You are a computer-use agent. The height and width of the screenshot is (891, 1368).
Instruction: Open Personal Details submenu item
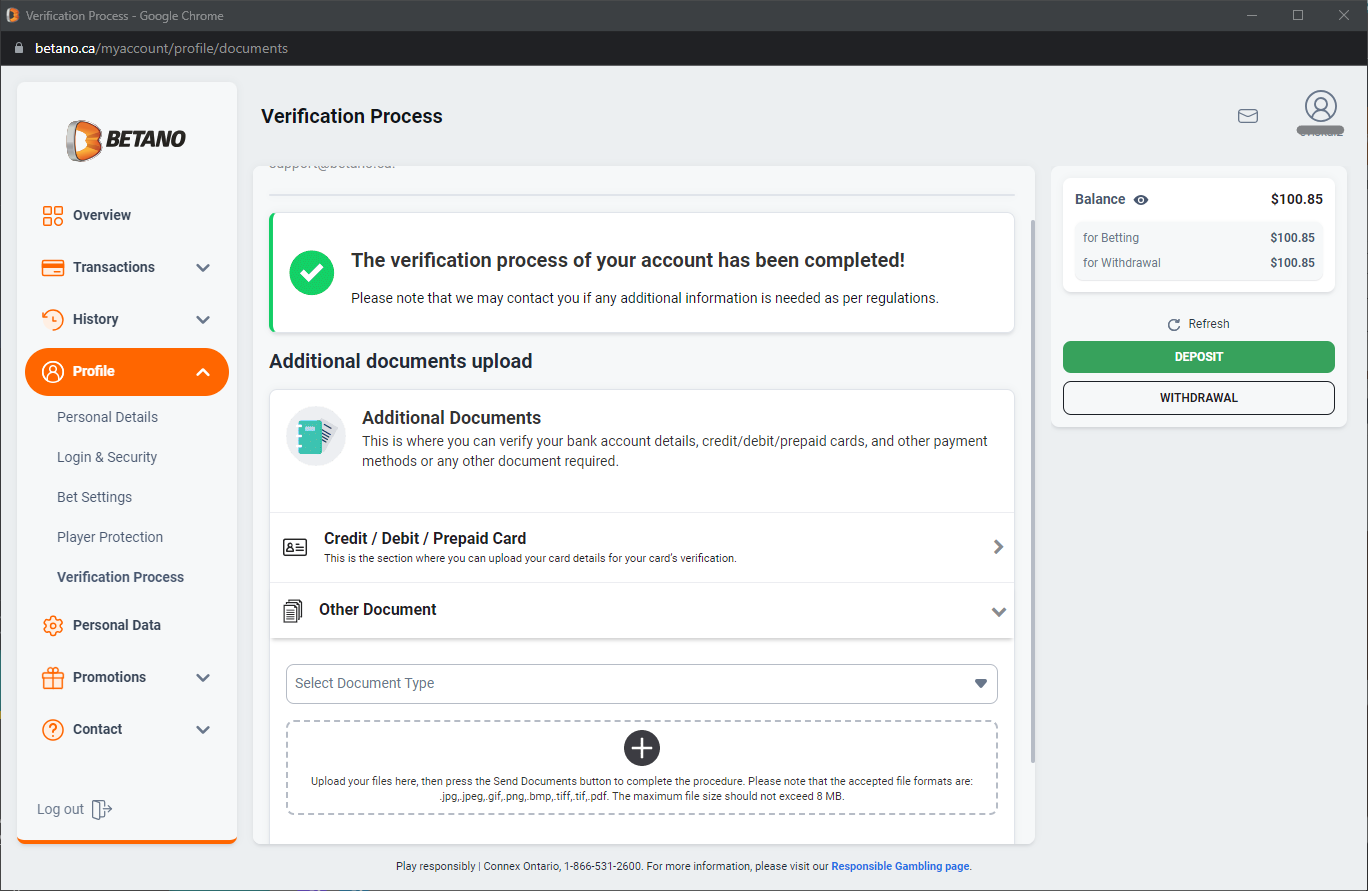coord(107,417)
